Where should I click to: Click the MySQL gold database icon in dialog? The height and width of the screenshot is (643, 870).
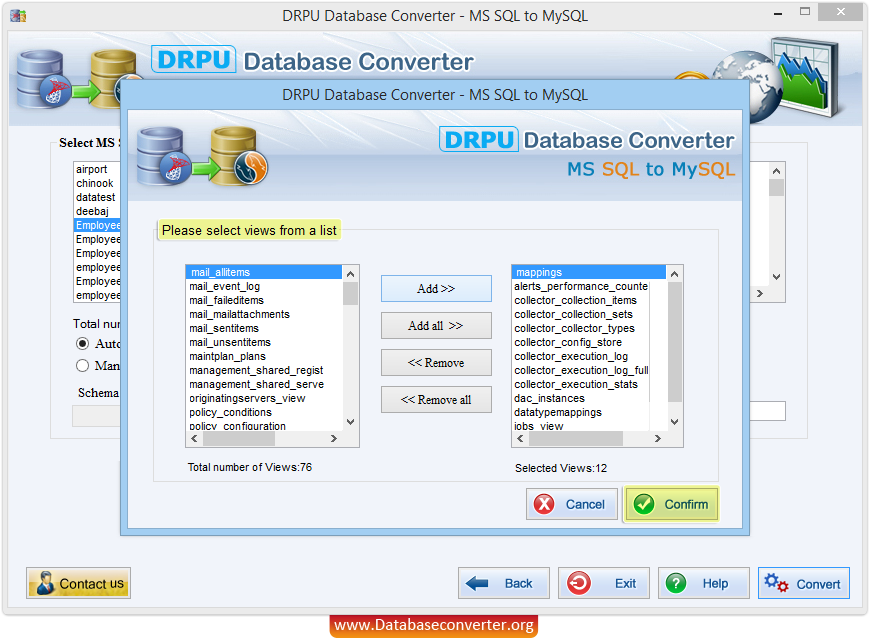[x=239, y=156]
